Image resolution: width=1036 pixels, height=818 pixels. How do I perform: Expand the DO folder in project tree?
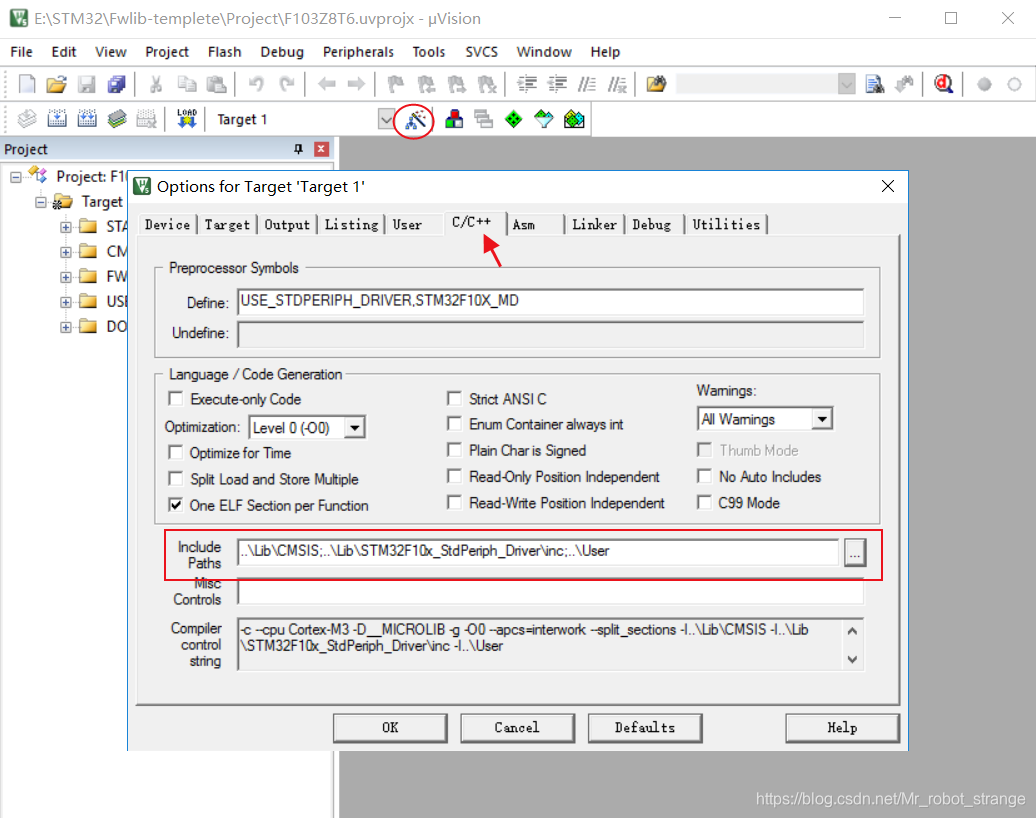click(65, 327)
